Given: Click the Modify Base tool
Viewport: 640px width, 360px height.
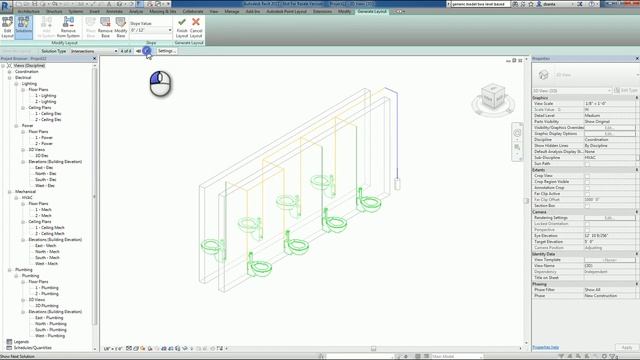Looking at the screenshot, I should pos(120,27).
